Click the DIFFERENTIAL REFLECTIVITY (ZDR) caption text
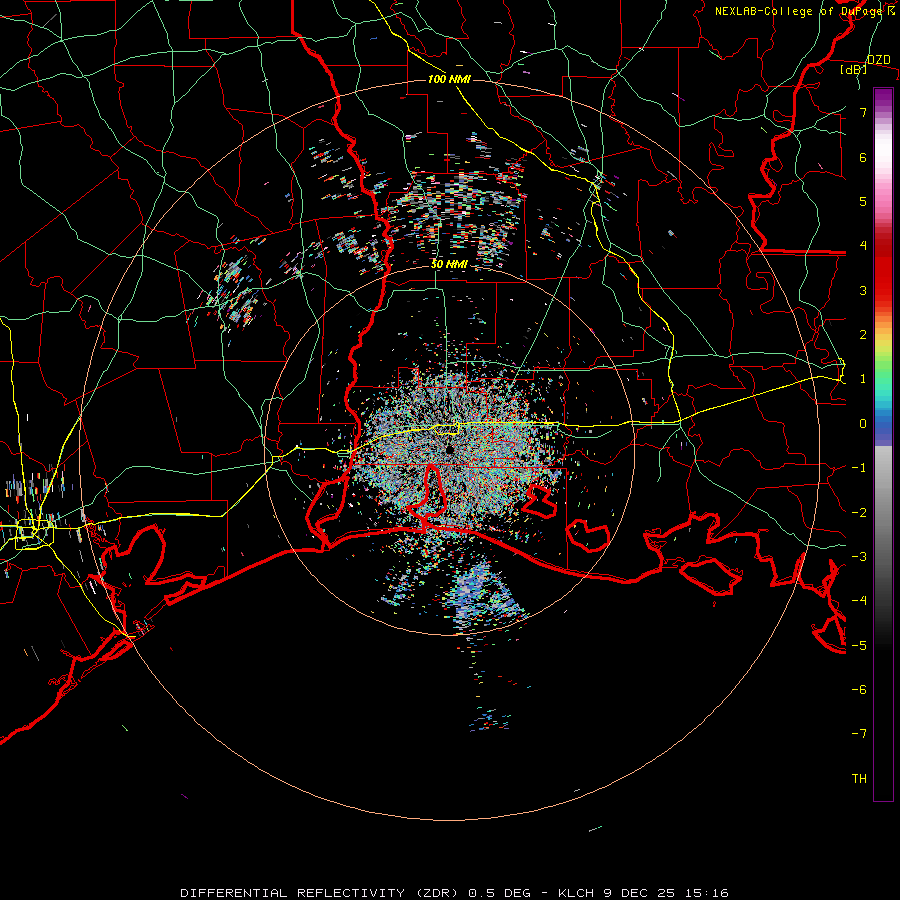The image size is (900, 900). 321,893
